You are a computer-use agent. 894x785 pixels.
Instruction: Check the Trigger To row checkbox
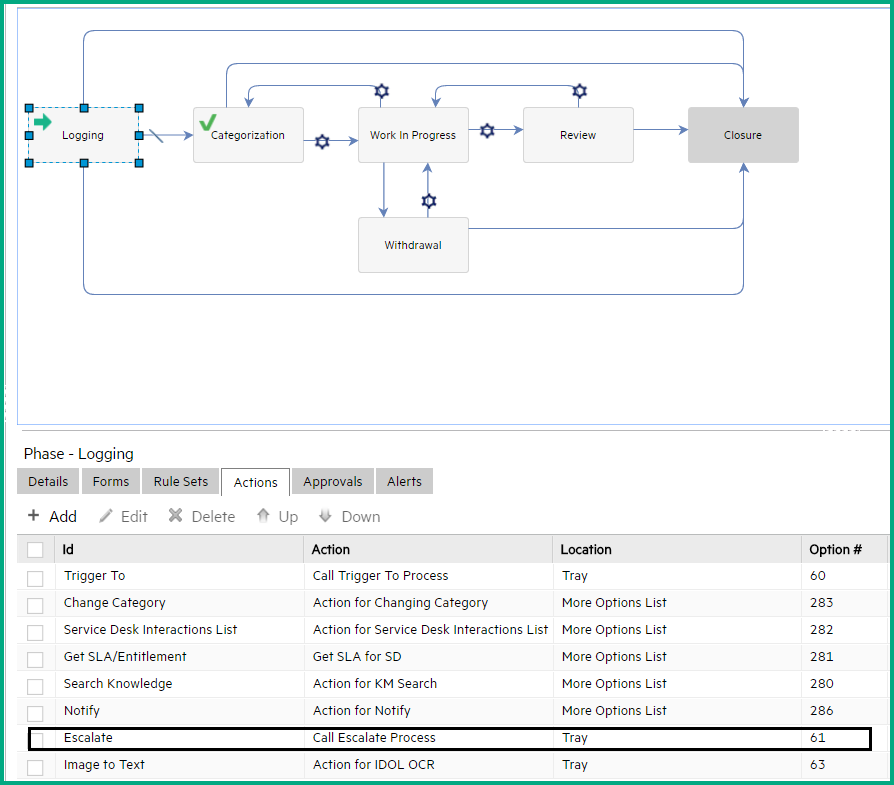tap(35, 579)
